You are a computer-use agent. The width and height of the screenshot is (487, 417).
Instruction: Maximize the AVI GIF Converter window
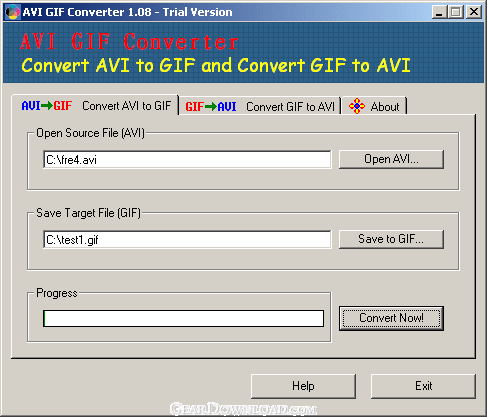coord(456,12)
